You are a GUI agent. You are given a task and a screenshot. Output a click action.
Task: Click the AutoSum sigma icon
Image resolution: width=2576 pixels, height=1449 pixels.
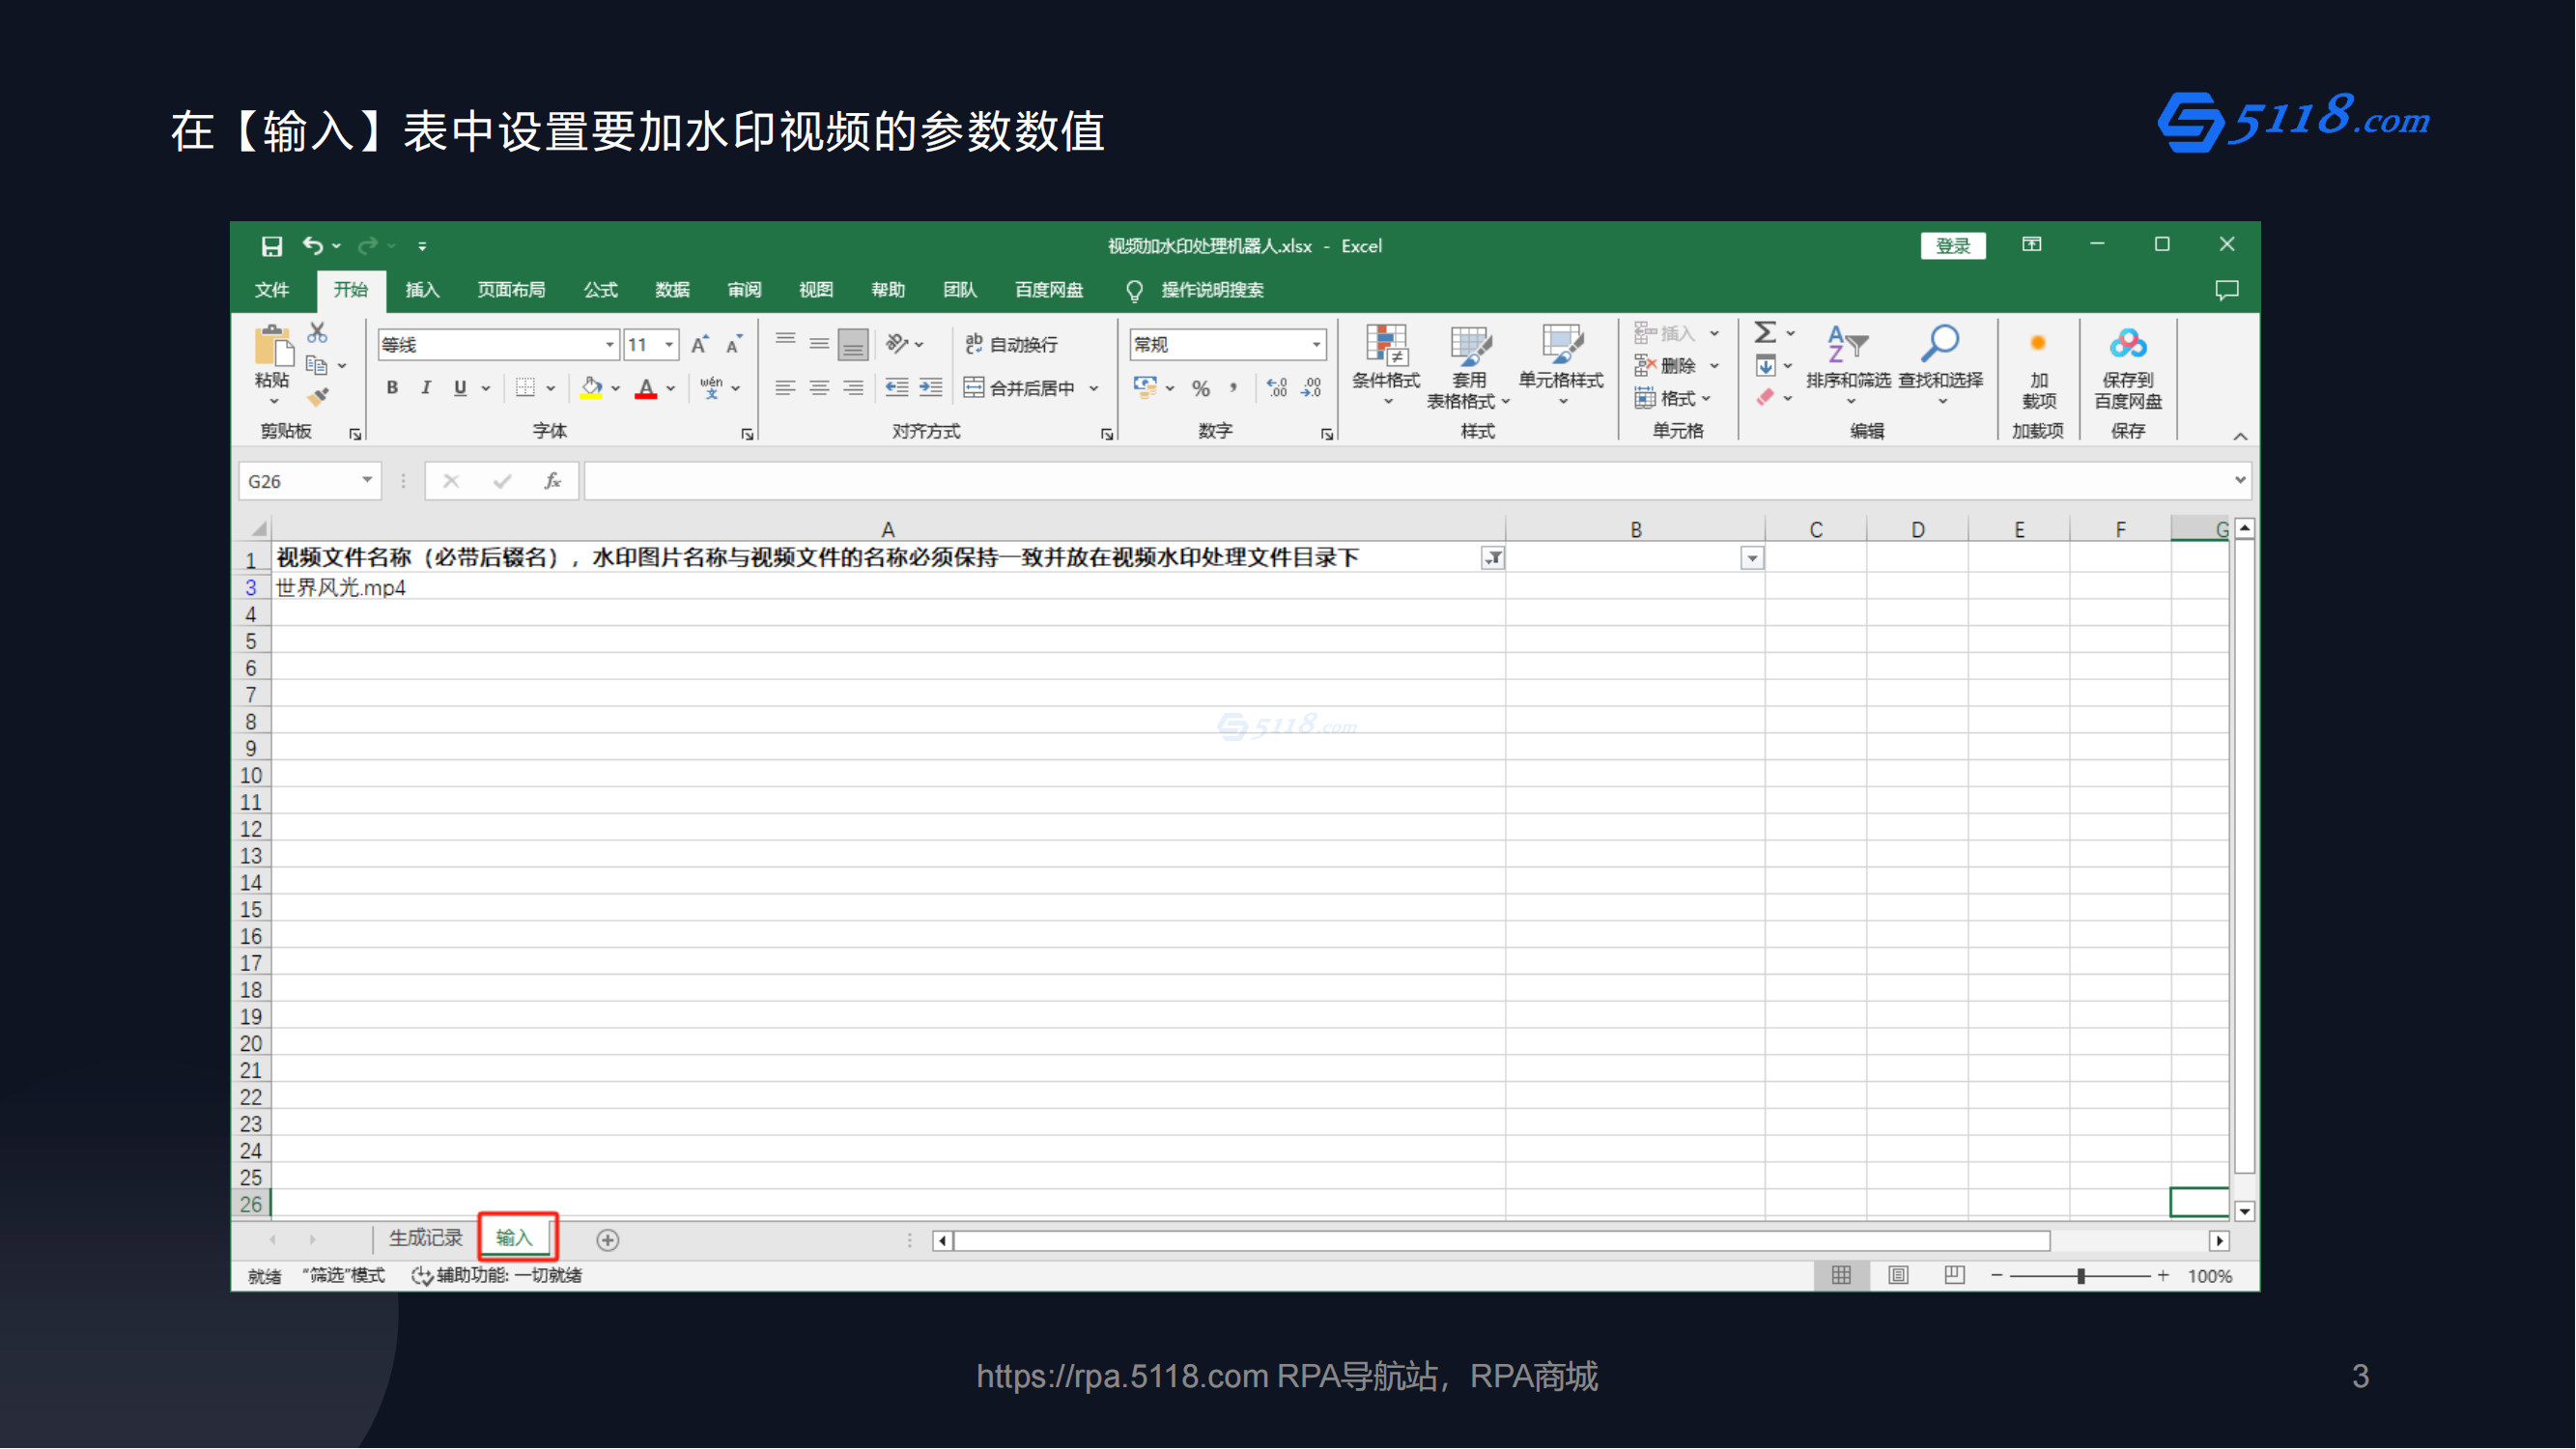tap(1765, 332)
